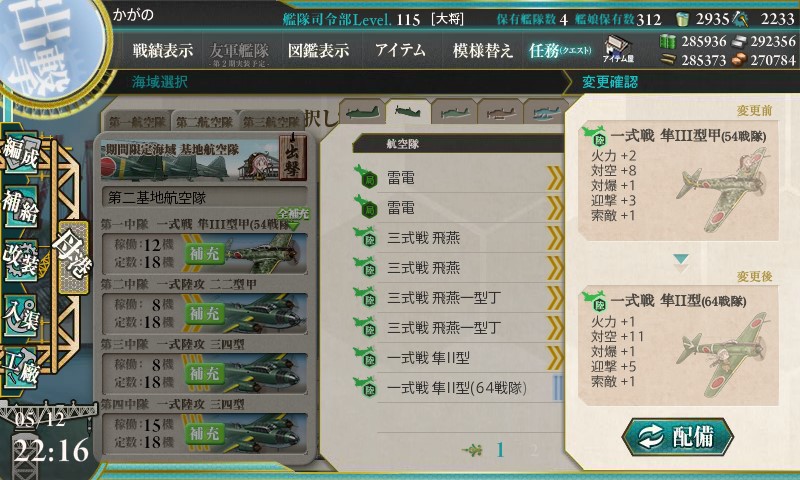The height and width of the screenshot is (480, 800).
Task: Select the first green aircraft filter tab
Action: coord(362,111)
